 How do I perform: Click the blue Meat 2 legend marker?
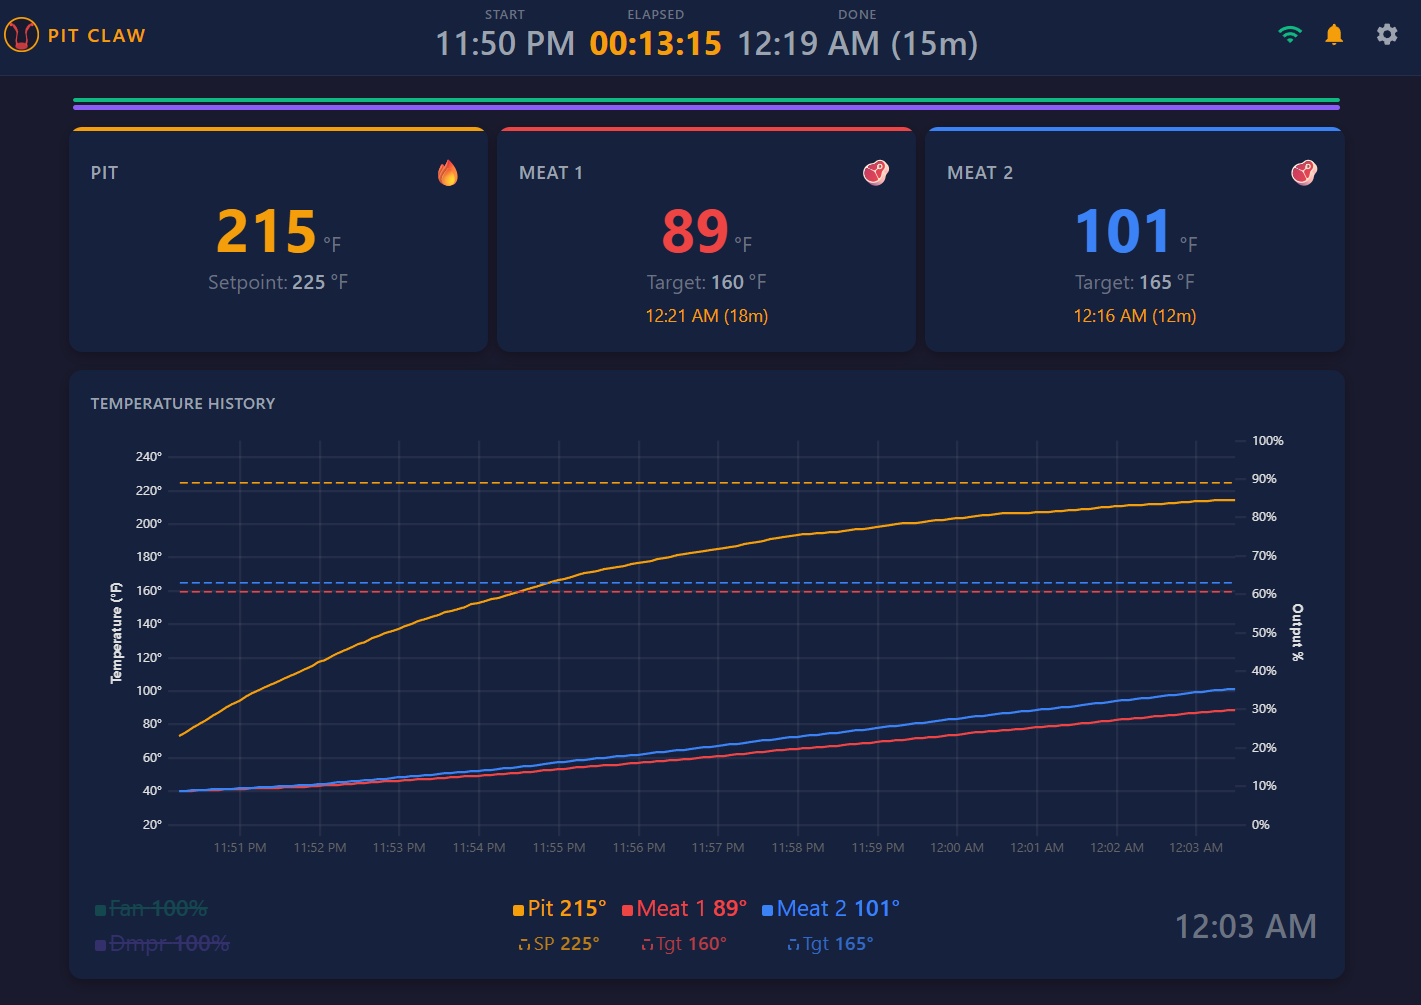(x=767, y=908)
